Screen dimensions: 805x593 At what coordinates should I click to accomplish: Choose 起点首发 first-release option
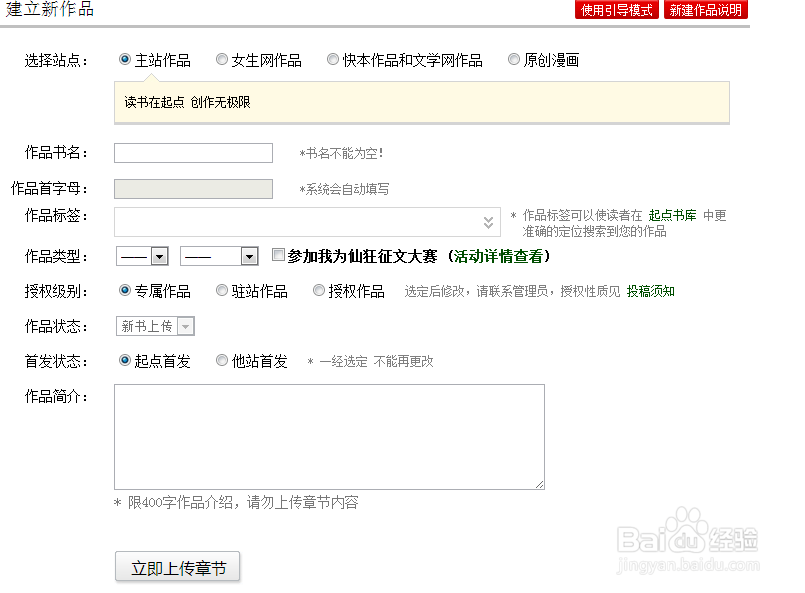(x=125, y=360)
